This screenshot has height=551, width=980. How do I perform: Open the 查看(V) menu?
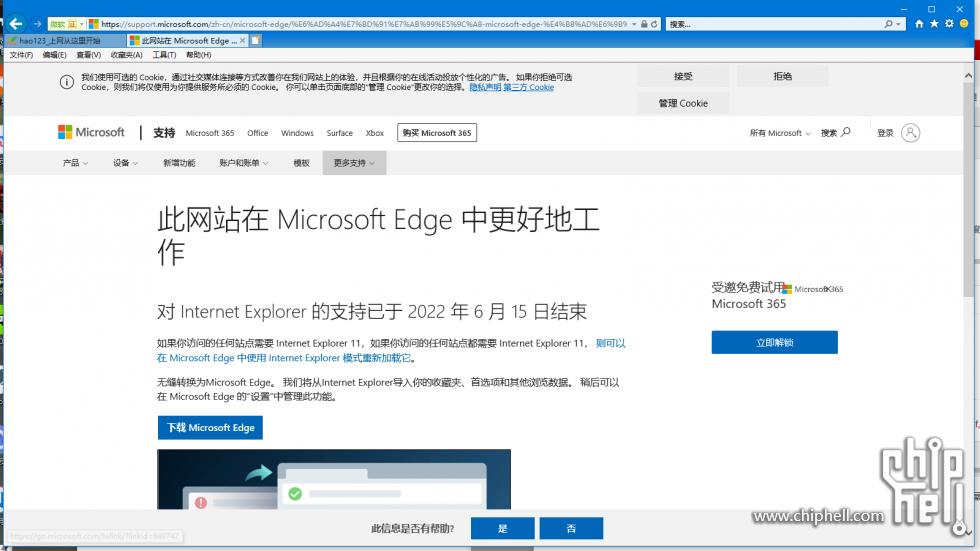(89, 55)
